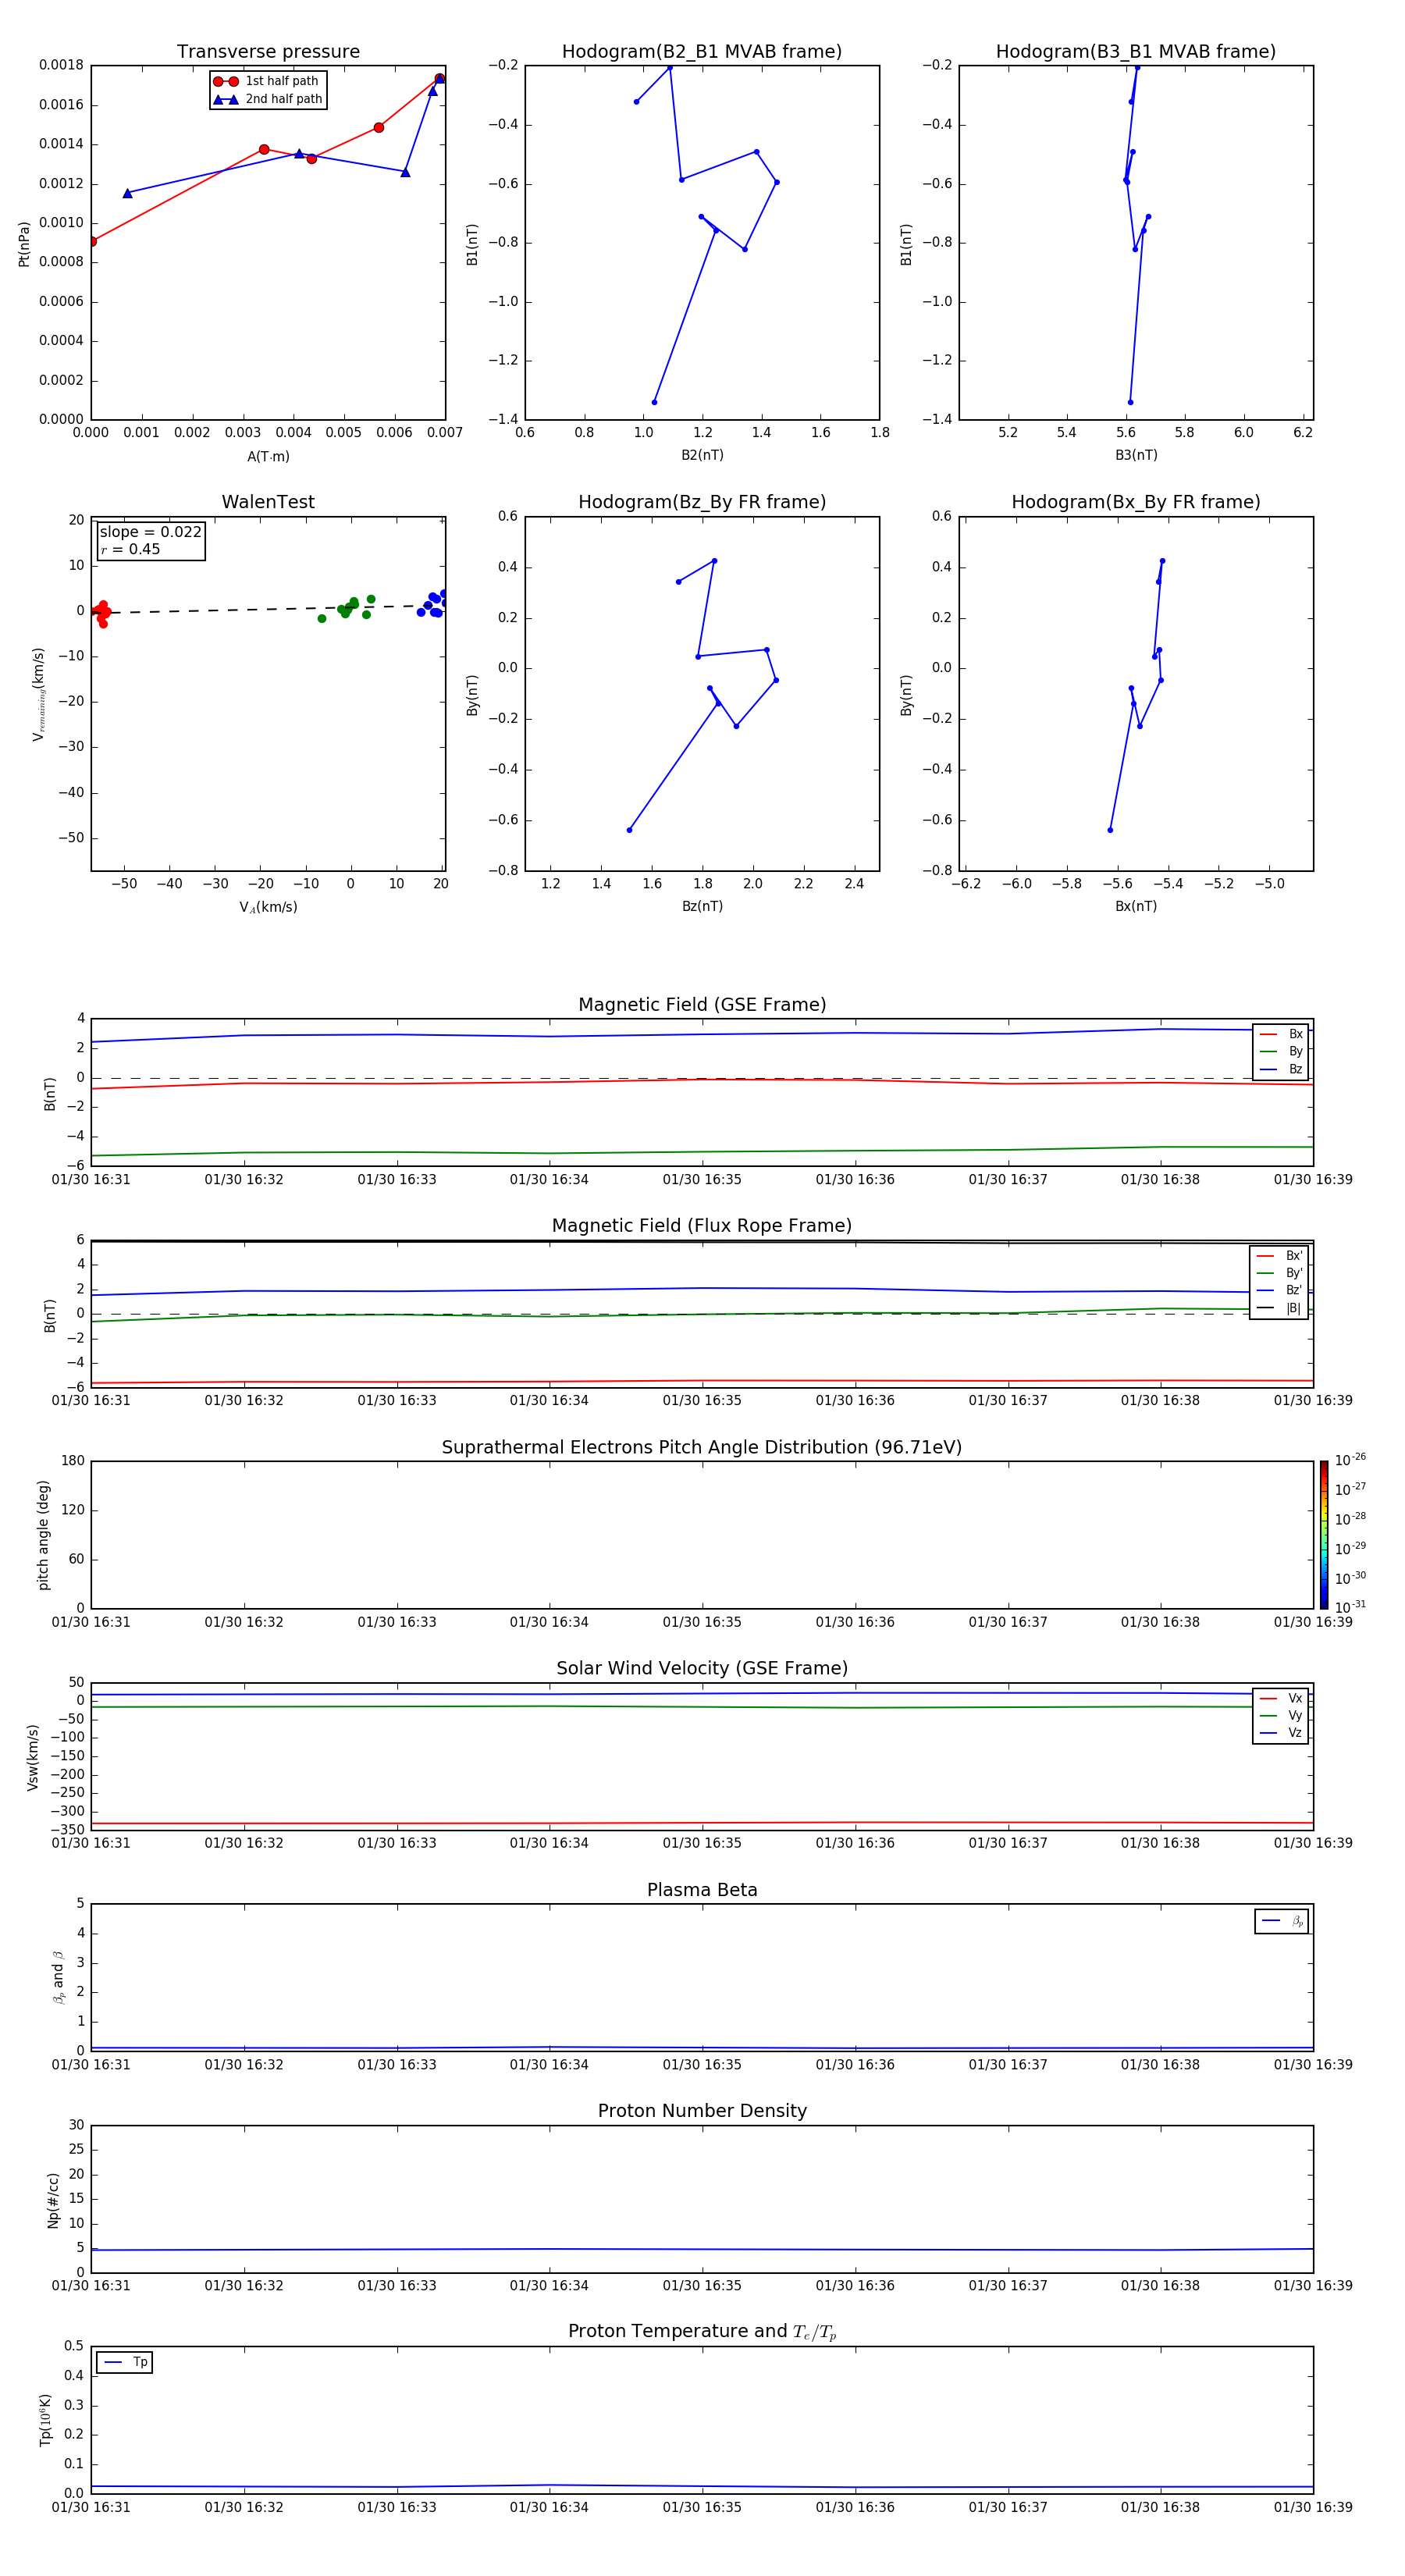1405x2576 pixels.
Task: Click the "B2(nT)" x-axis label
Action: coord(702,455)
